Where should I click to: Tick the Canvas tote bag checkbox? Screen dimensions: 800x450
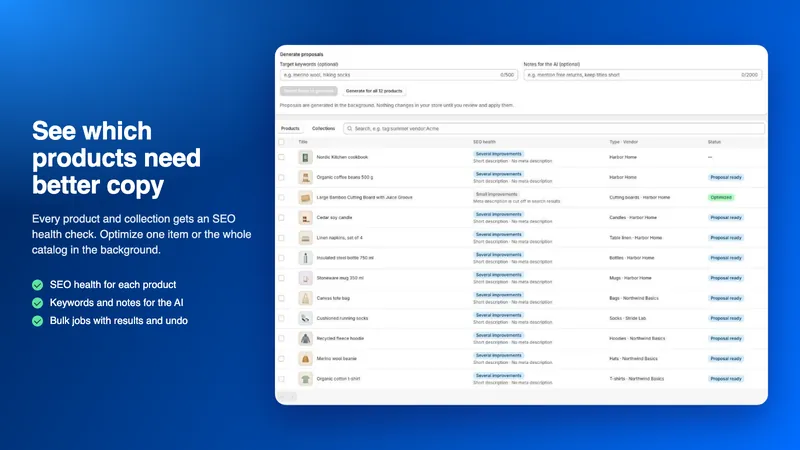point(282,298)
